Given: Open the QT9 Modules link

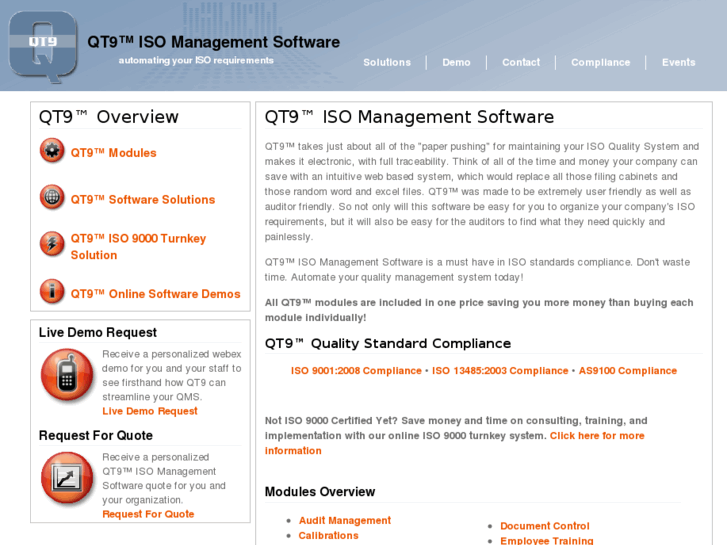Looking at the screenshot, I should (x=114, y=153).
